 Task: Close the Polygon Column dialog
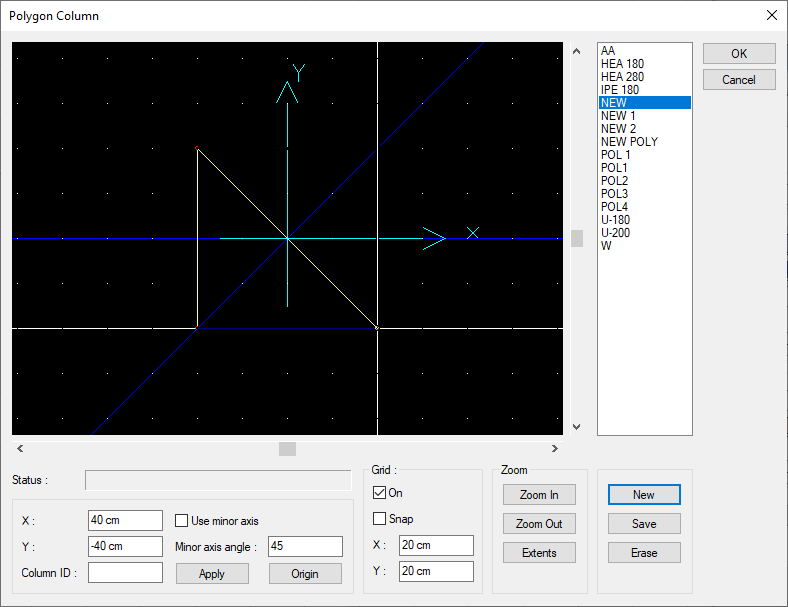[770, 16]
